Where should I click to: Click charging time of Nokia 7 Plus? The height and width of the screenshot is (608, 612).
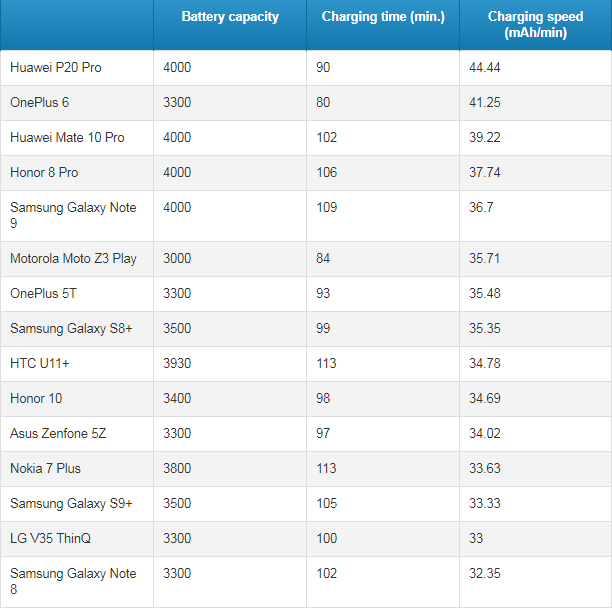[326, 468]
